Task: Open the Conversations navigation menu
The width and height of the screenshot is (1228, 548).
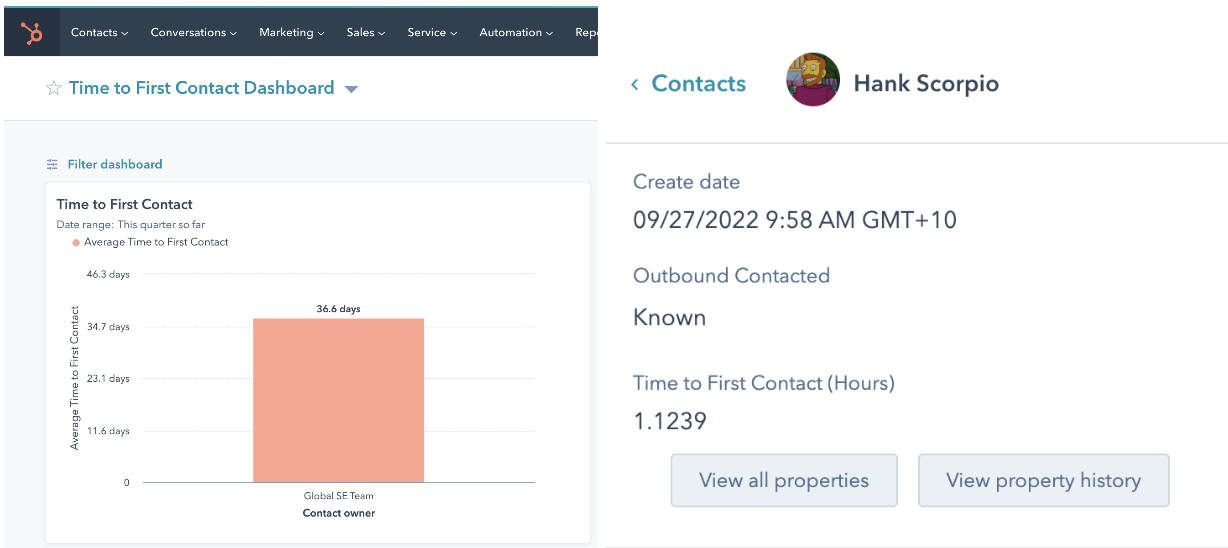Action: pos(193,33)
